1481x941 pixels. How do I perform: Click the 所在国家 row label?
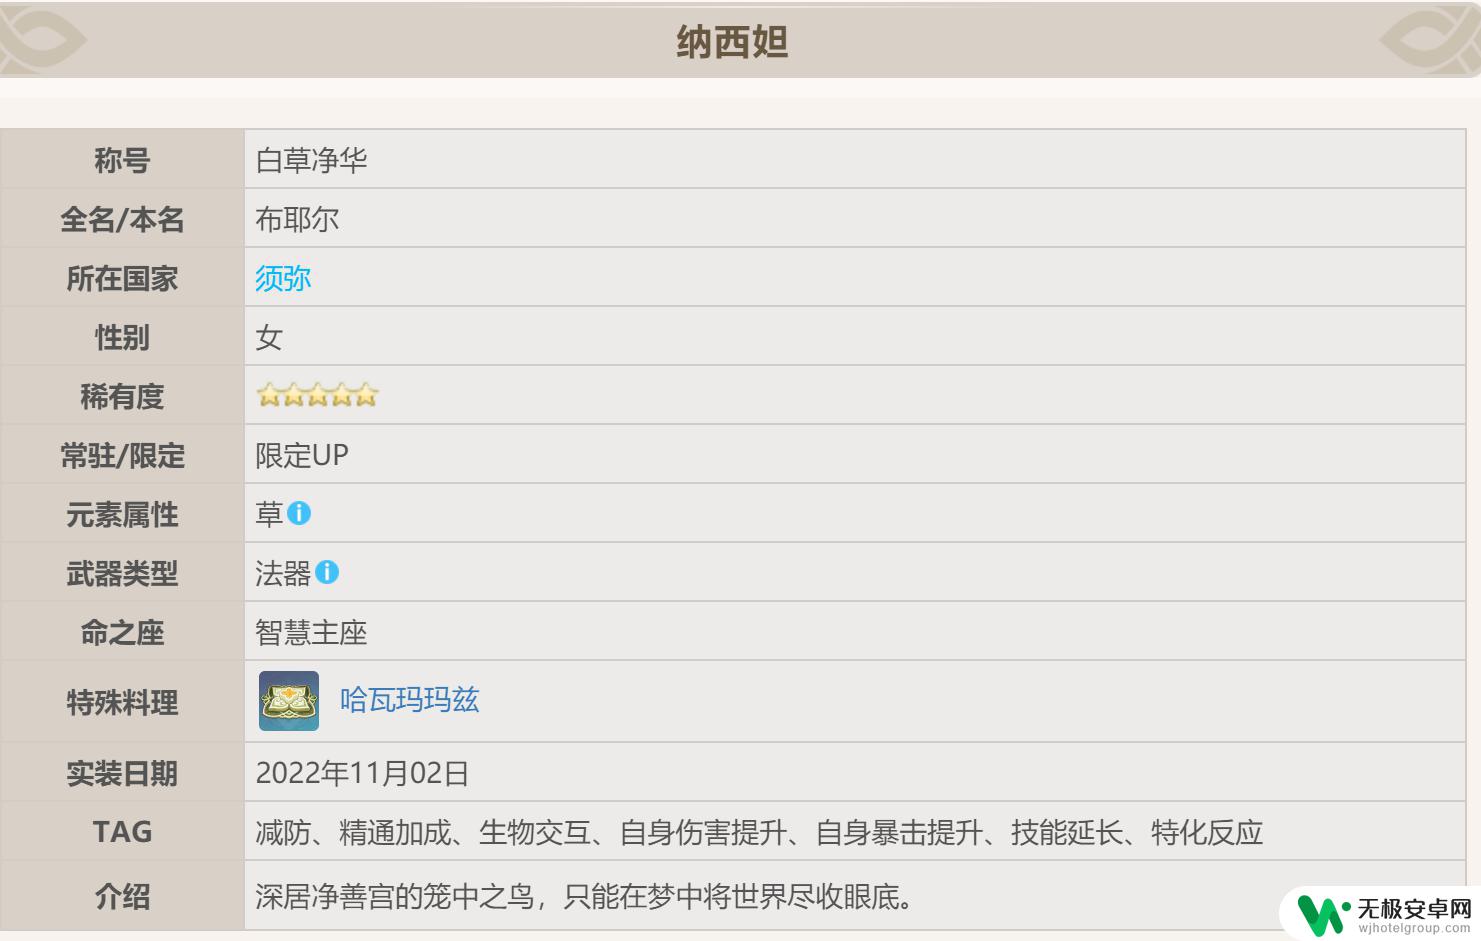[x=122, y=278]
